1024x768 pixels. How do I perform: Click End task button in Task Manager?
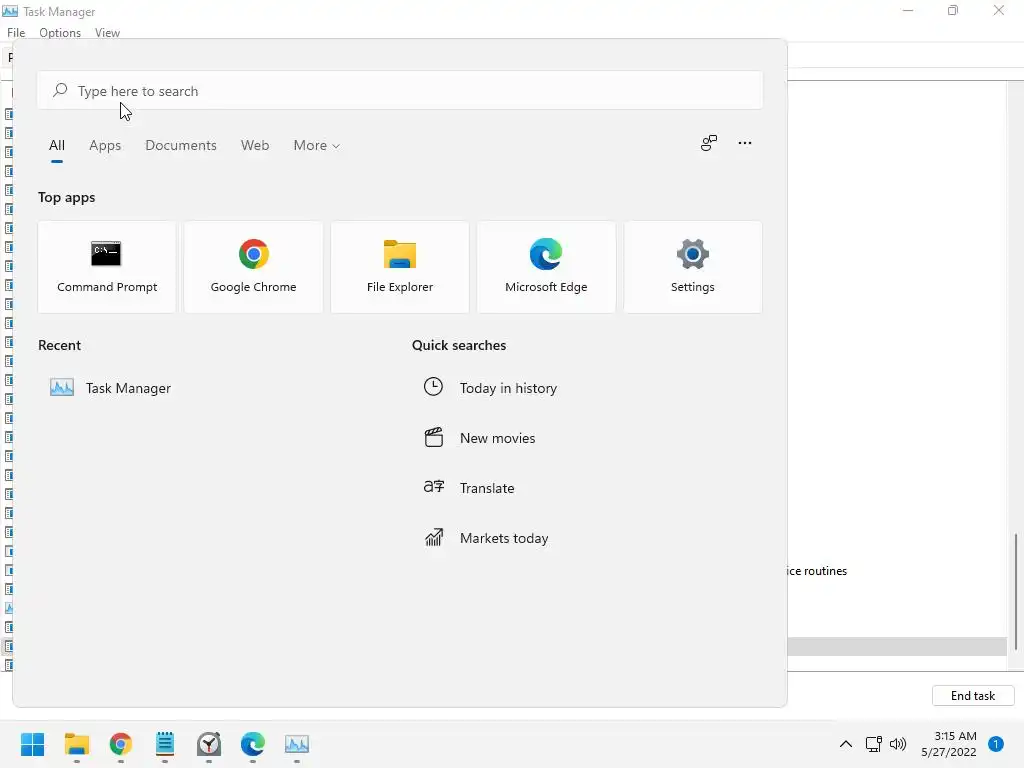pyautogui.click(x=973, y=696)
